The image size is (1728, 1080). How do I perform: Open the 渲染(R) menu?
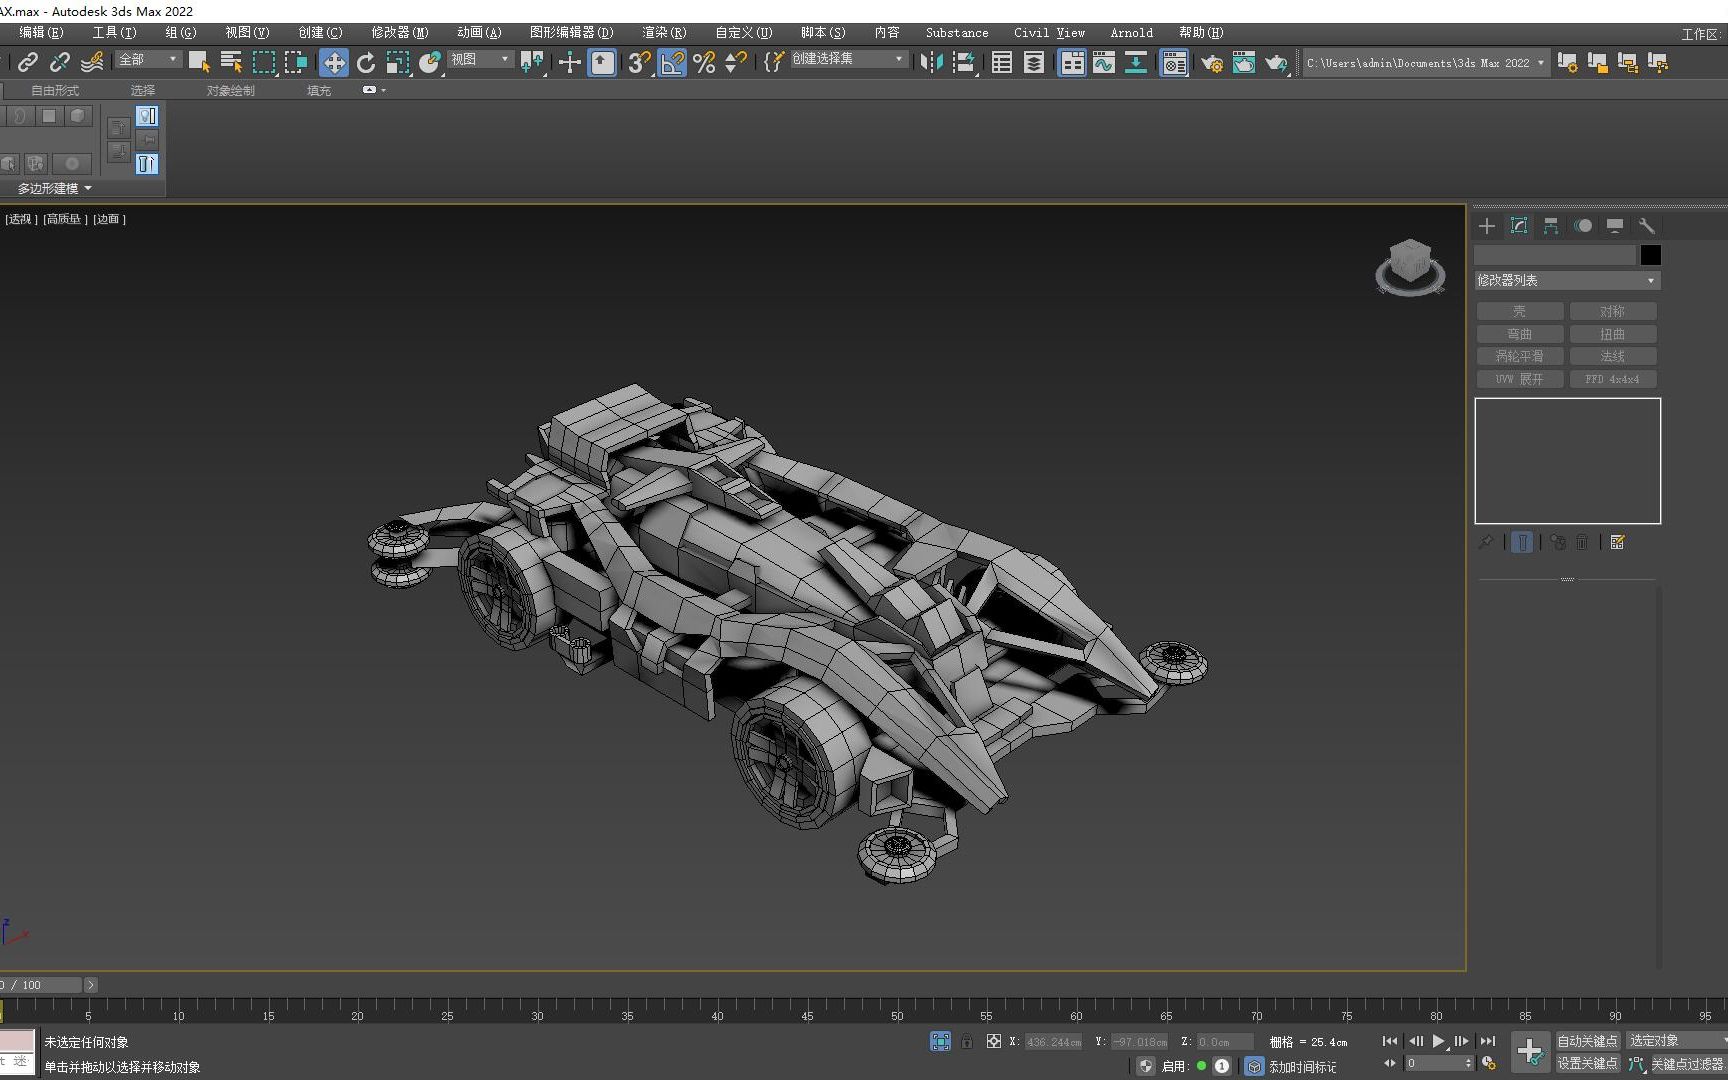pyautogui.click(x=663, y=33)
